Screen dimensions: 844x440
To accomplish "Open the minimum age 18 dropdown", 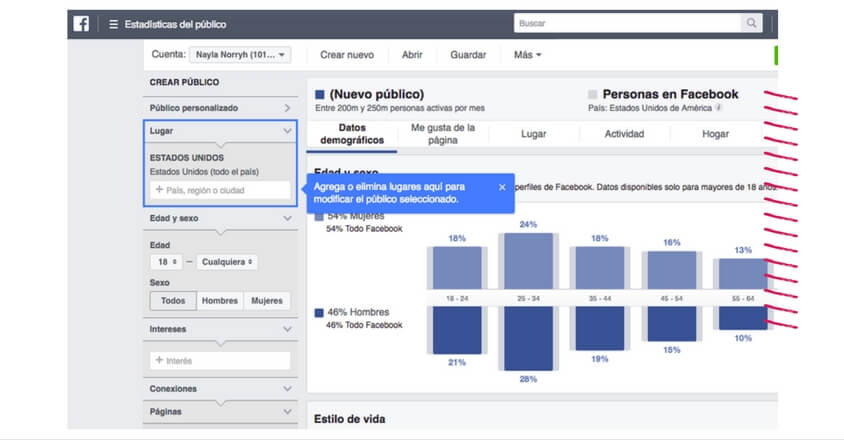I will pyautogui.click(x=166, y=262).
